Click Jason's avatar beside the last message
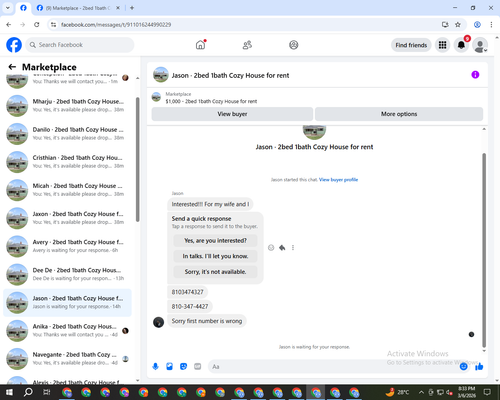Screen dimensions: 500x400 [x=158, y=322]
